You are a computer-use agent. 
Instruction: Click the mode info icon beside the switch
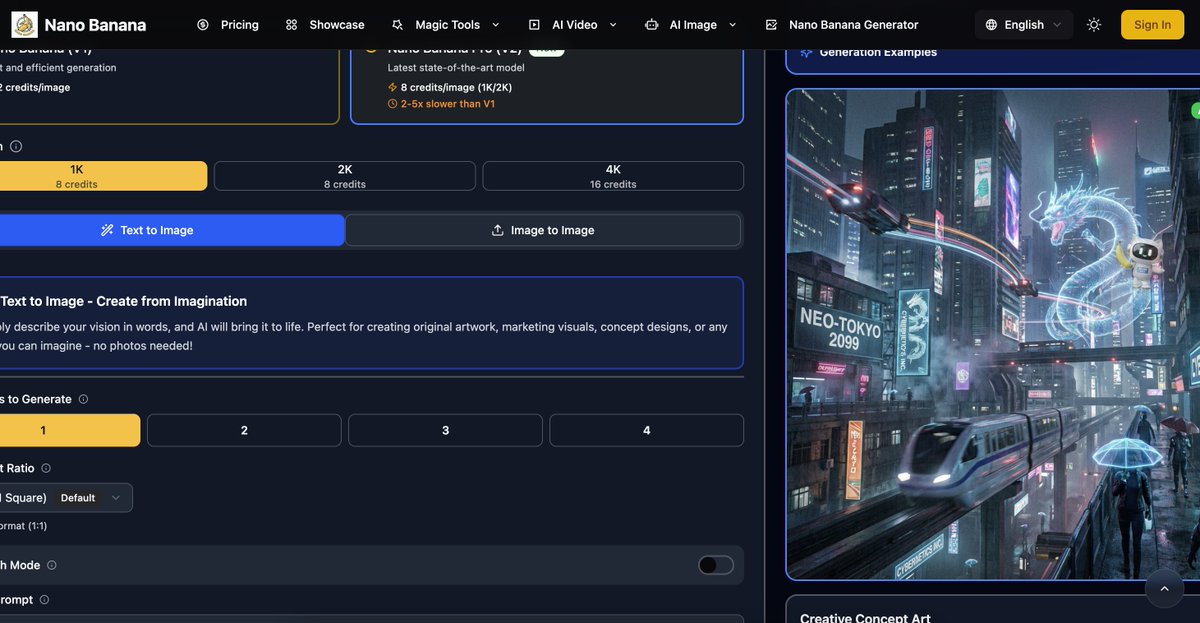click(52, 565)
